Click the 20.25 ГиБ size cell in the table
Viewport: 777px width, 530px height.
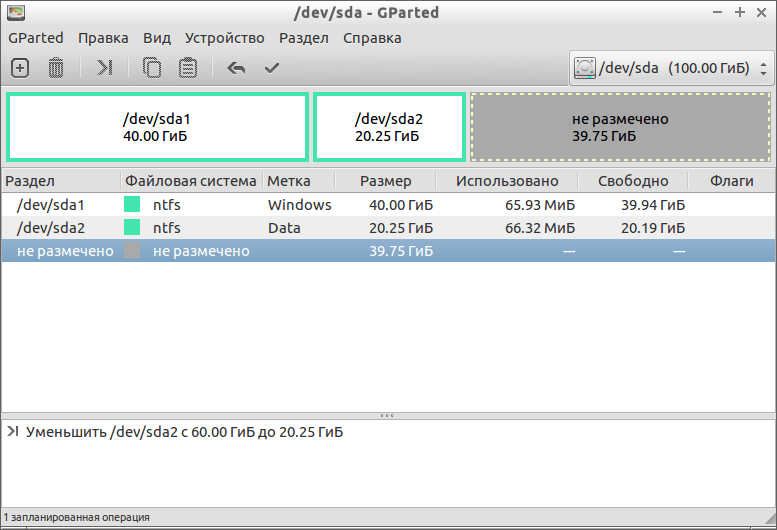(x=401, y=228)
